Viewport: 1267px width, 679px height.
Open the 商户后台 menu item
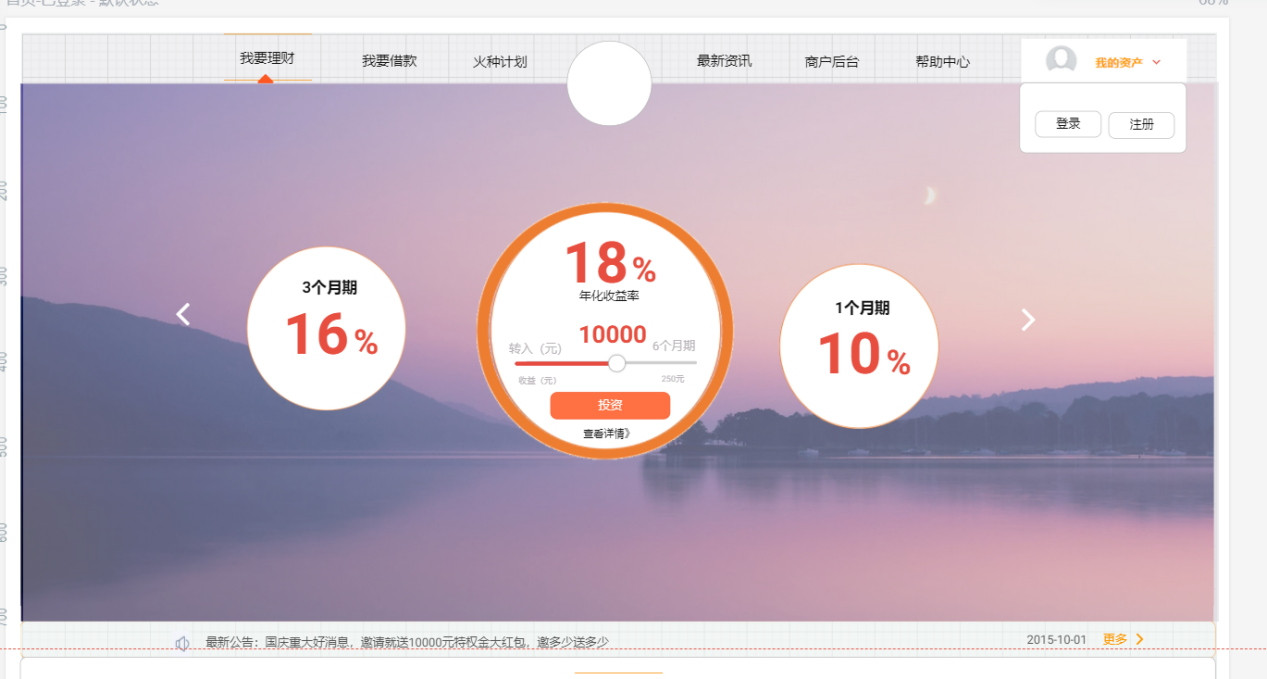pyautogui.click(x=832, y=62)
